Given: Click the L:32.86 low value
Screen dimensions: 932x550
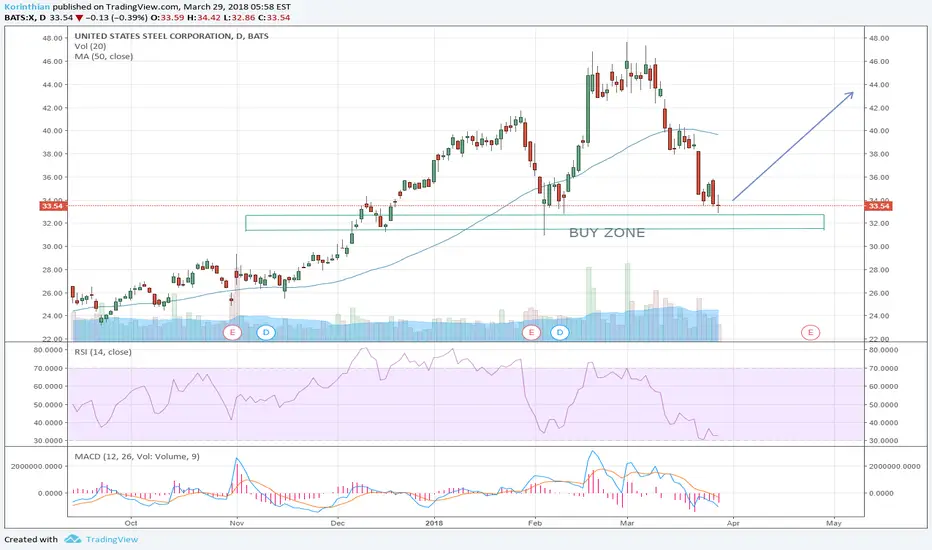Looking at the screenshot, I should (x=239, y=18).
